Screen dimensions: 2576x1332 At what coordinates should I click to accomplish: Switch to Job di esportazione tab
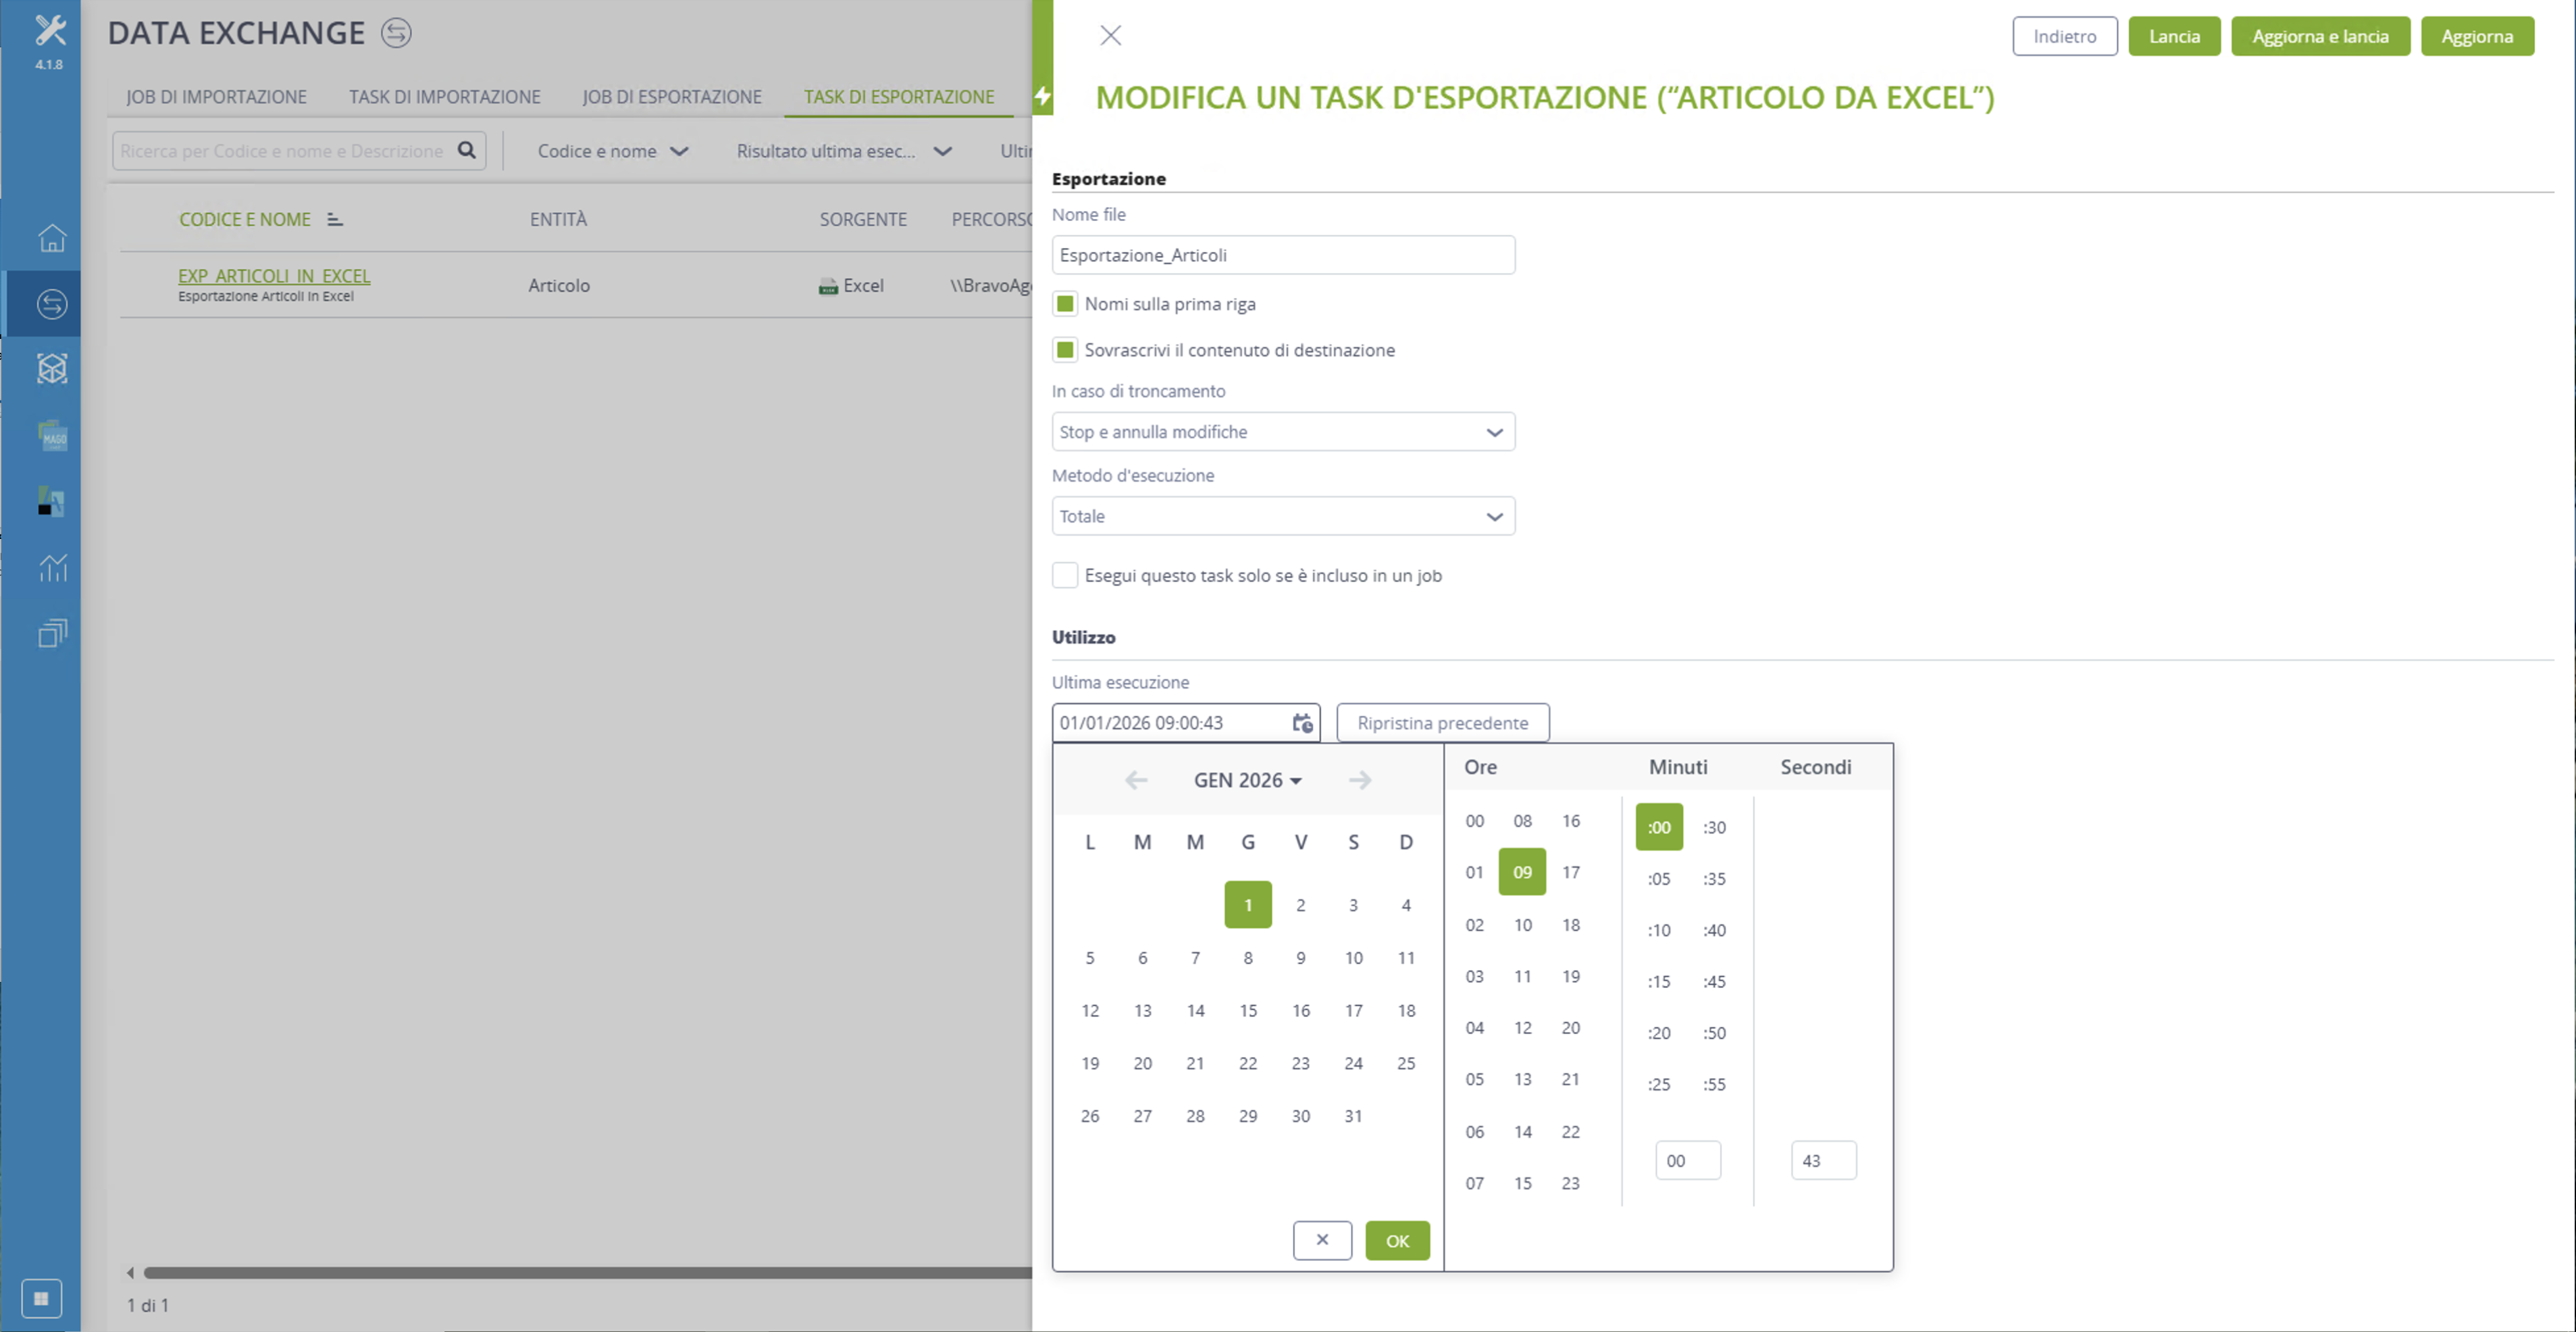(672, 97)
